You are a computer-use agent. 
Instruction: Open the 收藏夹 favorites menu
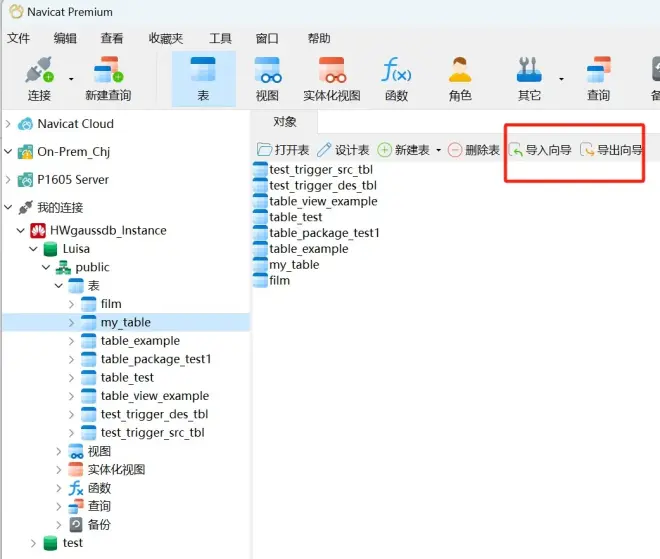point(166,38)
